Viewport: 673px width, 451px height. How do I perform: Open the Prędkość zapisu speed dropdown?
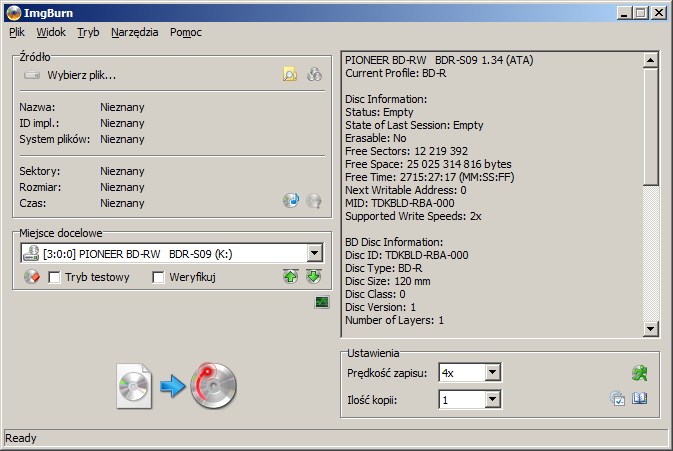[x=493, y=372]
